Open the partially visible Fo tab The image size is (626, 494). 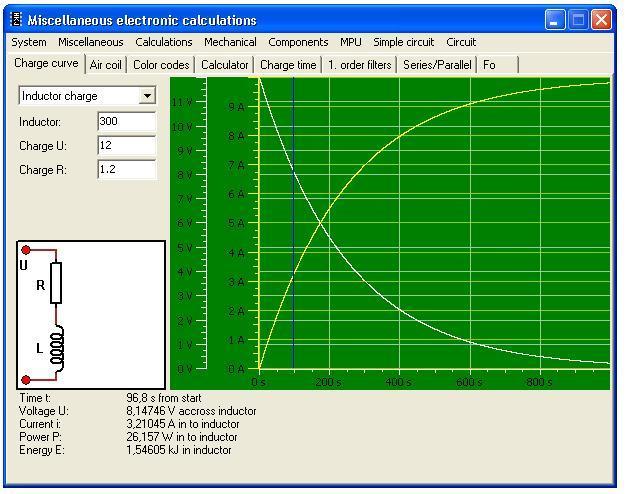pyautogui.click(x=498, y=65)
